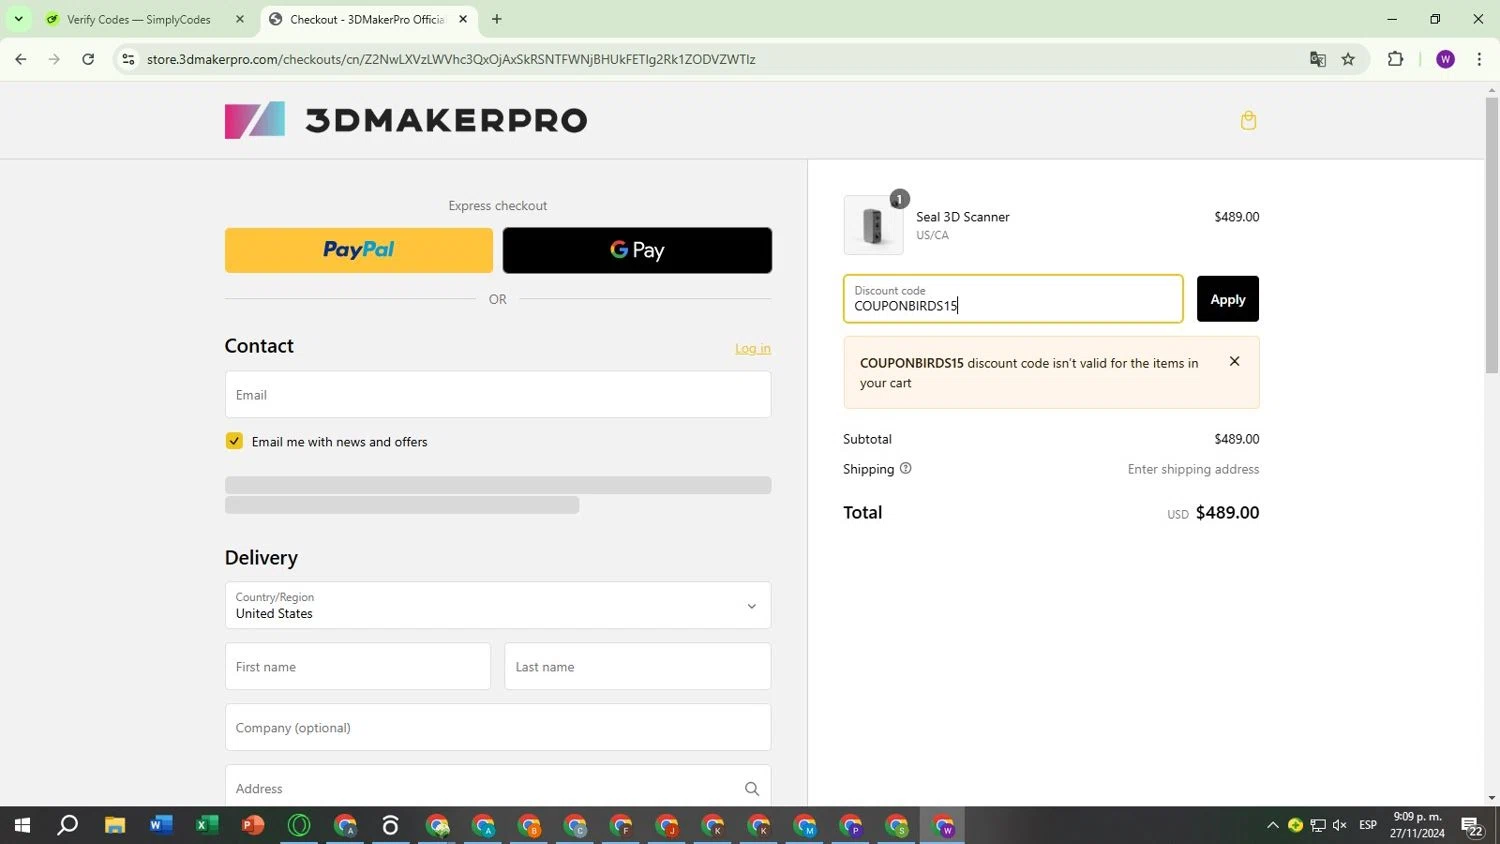The width and height of the screenshot is (1500, 844).
Task: Open the Chrome extensions puzzle icon
Action: (1396, 59)
